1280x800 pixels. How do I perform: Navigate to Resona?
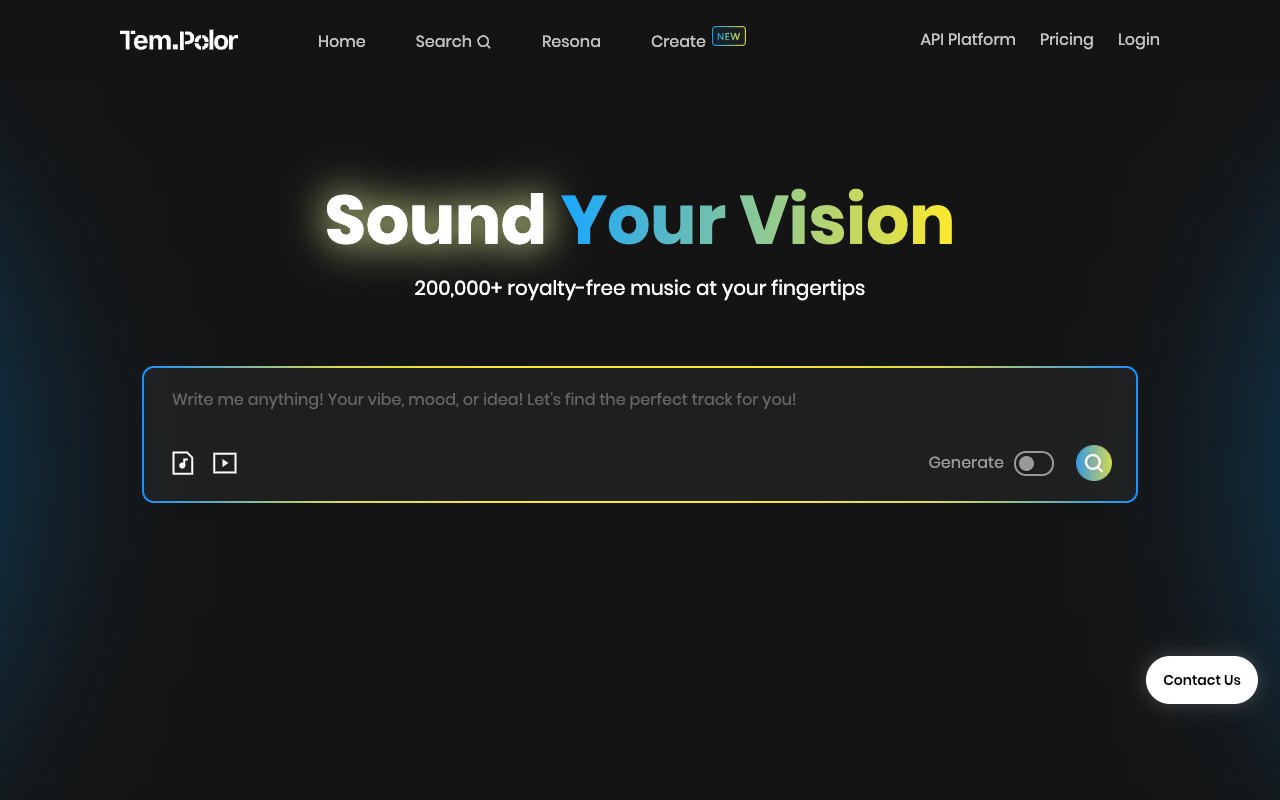click(x=571, y=41)
